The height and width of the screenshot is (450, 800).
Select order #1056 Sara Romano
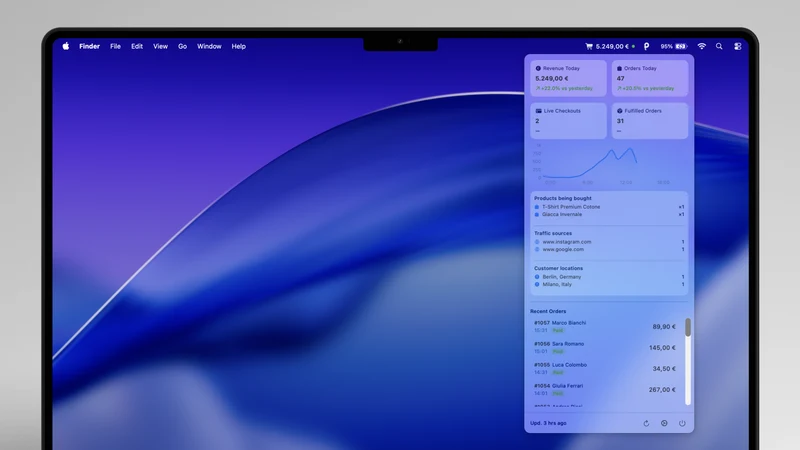[606, 347]
